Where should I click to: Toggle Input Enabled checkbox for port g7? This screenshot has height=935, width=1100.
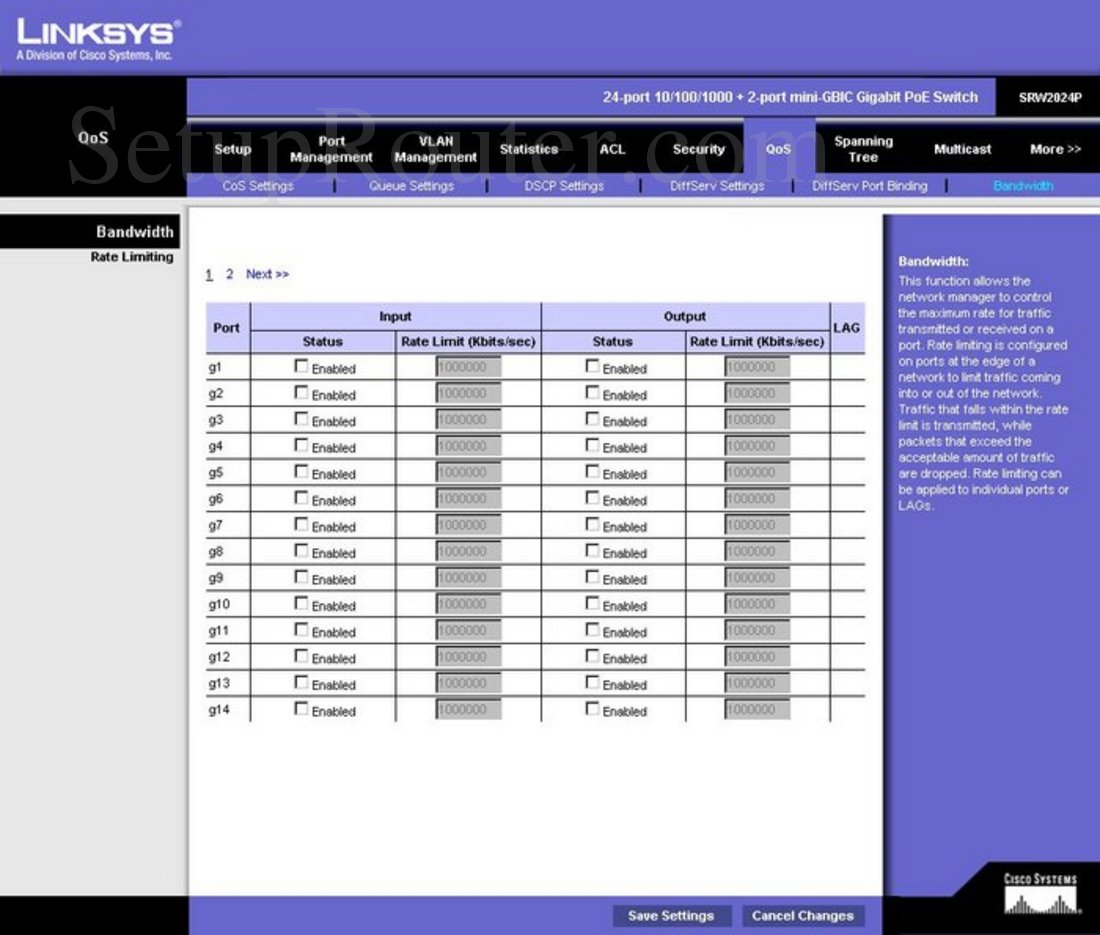(x=301, y=523)
